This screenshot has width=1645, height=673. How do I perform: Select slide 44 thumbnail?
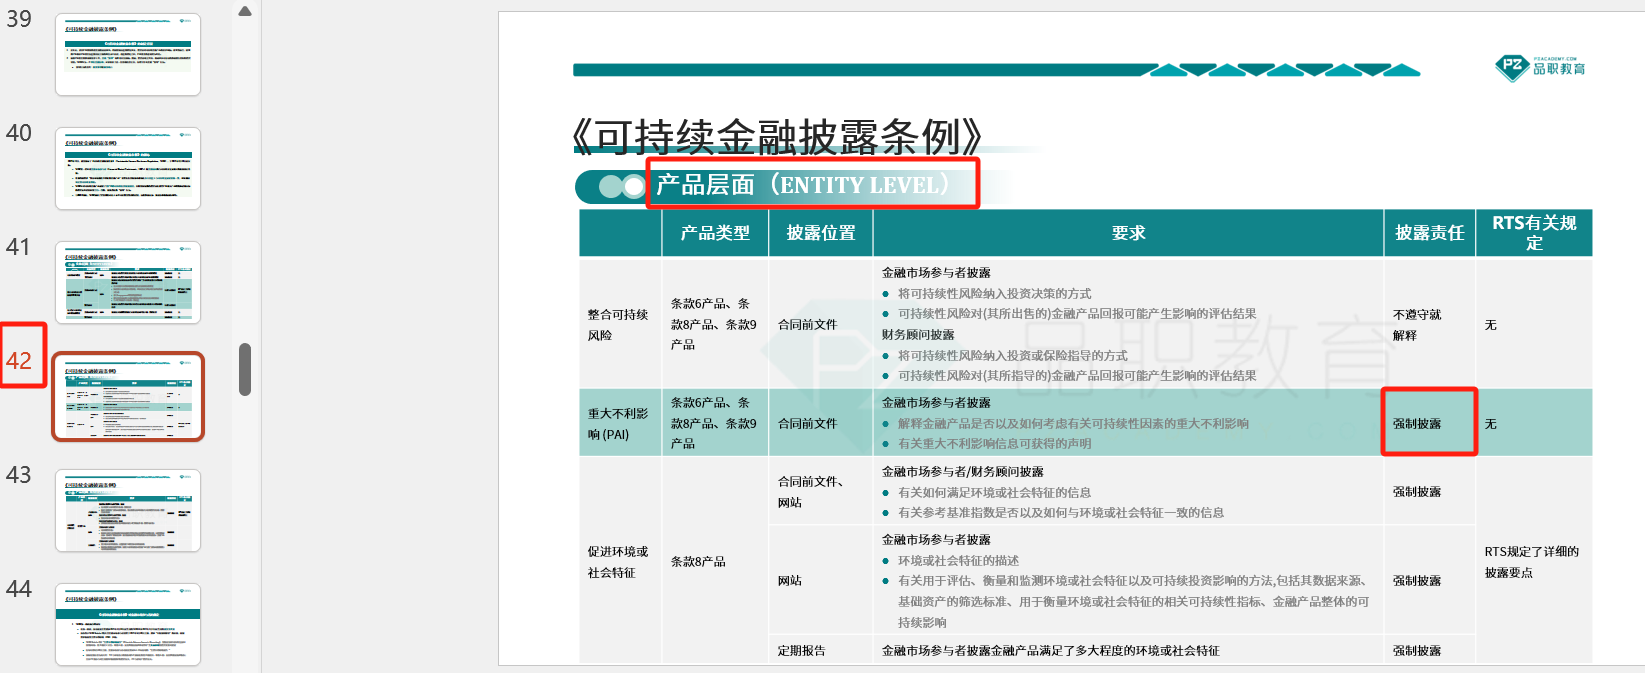[x=128, y=624]
